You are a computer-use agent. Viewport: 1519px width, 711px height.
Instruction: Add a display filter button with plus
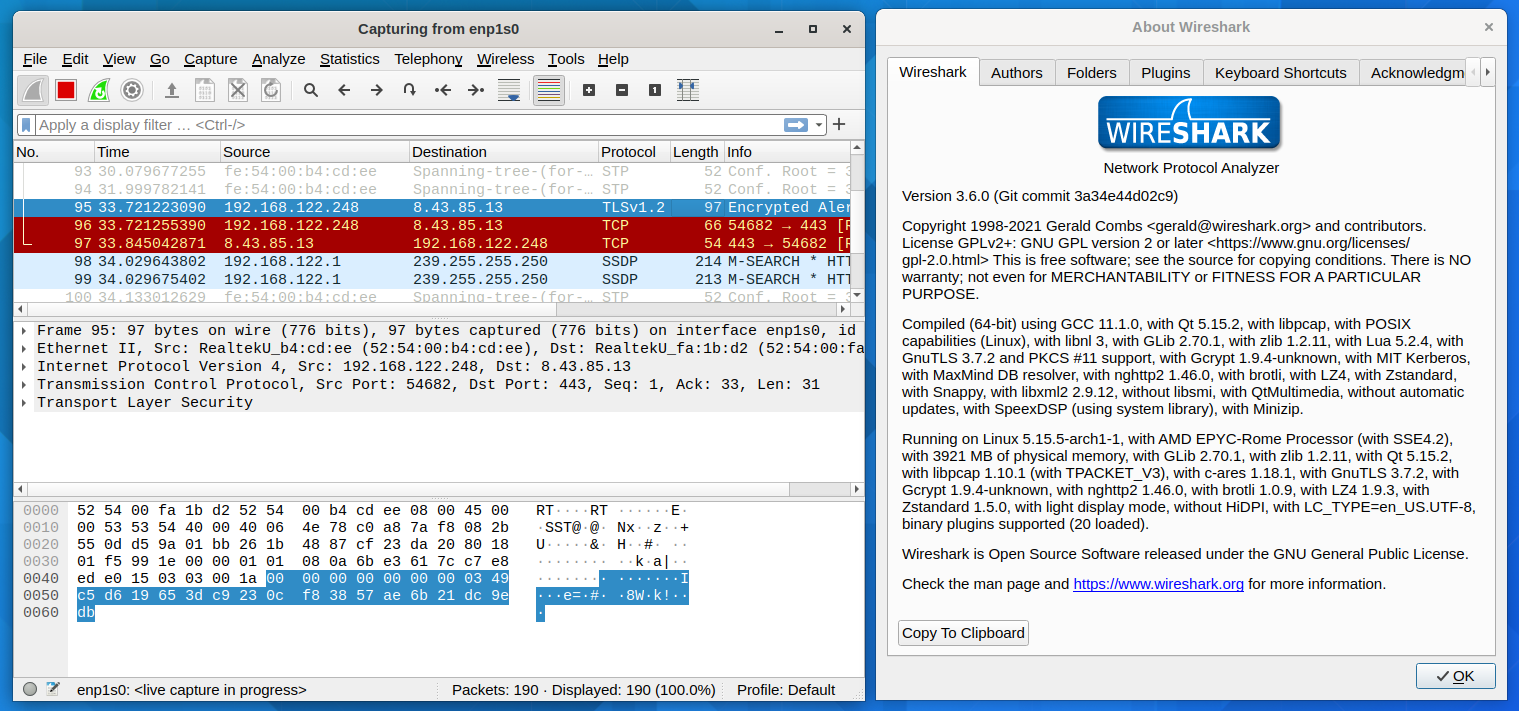pos(839,125)
